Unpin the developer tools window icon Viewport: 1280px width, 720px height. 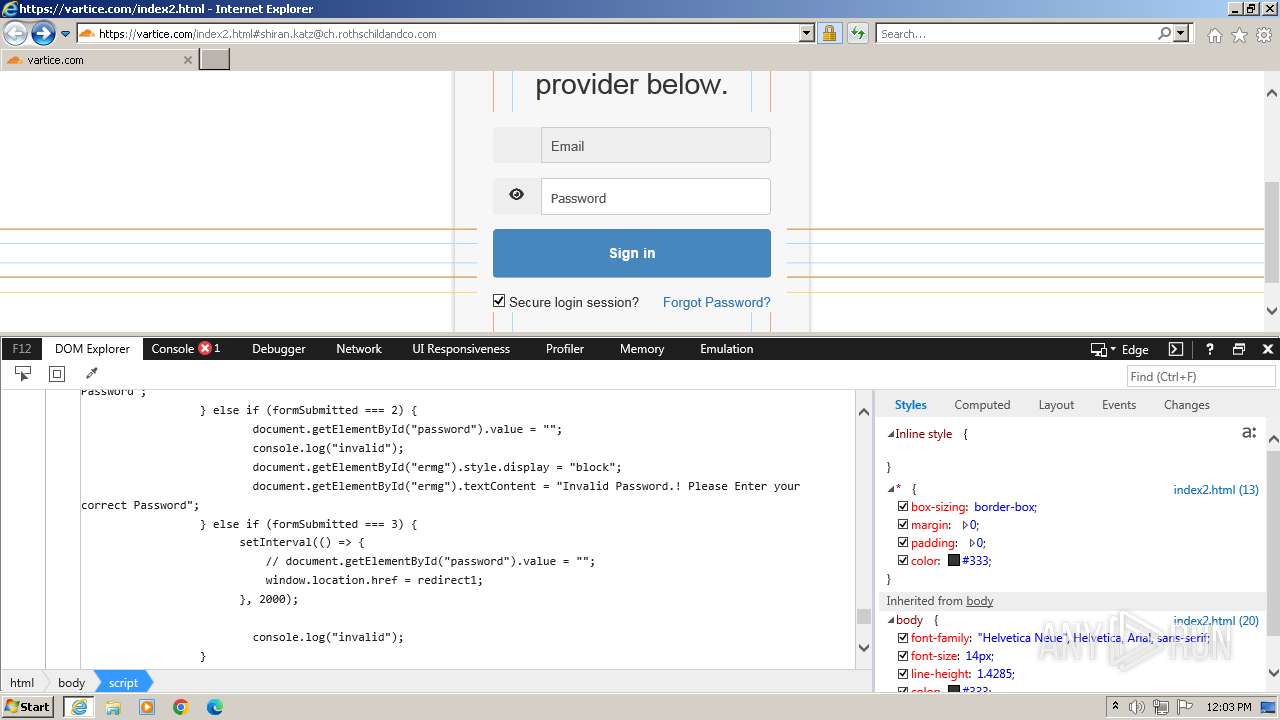pyautogui.click(x=1239, y=349)
